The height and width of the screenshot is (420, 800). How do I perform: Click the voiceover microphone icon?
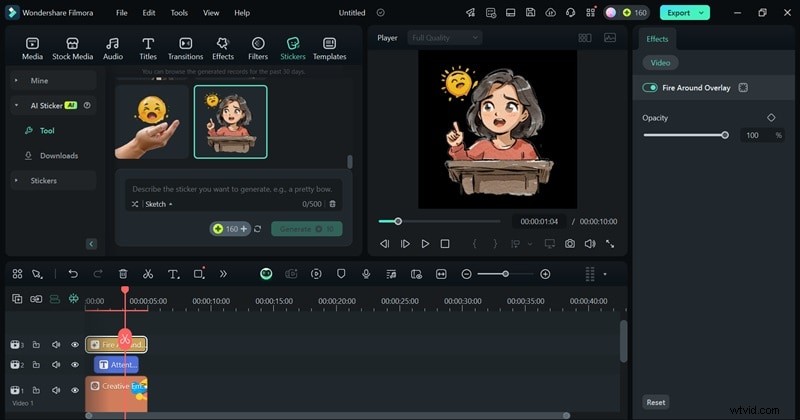(366, 274)
